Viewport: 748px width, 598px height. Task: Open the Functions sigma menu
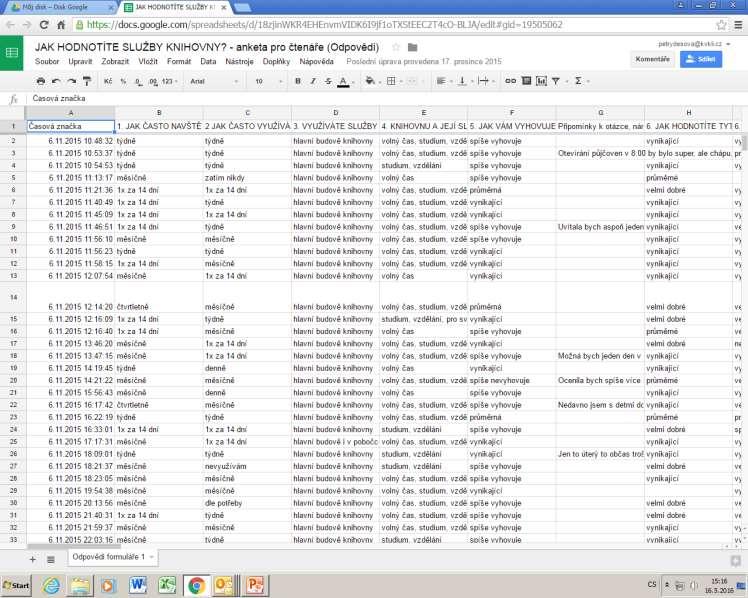click(581, 82)
